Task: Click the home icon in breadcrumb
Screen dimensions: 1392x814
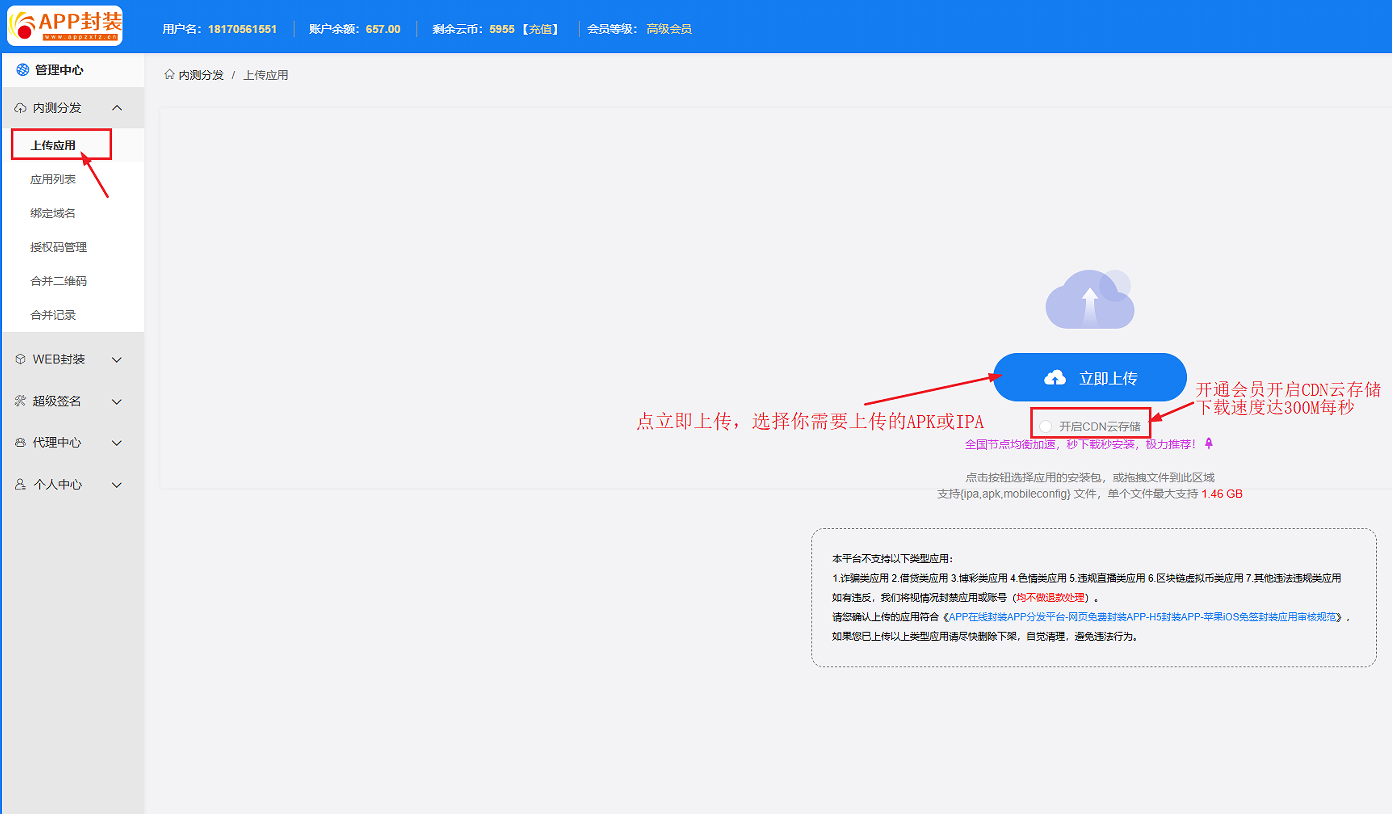Action: [x=170, y=75]
